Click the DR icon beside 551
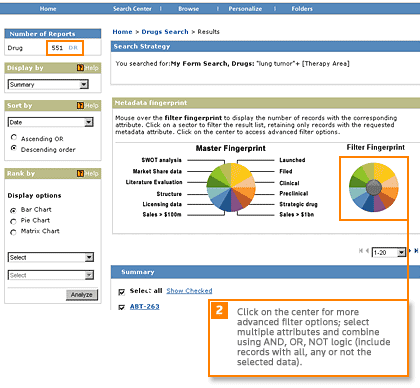Screen dimensions: 420x388 tap(73, 48)
